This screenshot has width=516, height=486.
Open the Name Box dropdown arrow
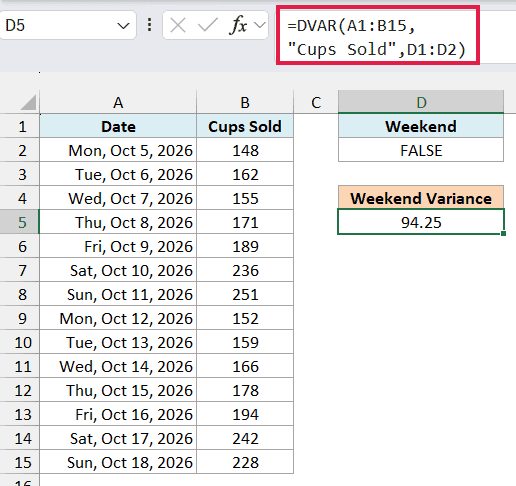(123, 26)
